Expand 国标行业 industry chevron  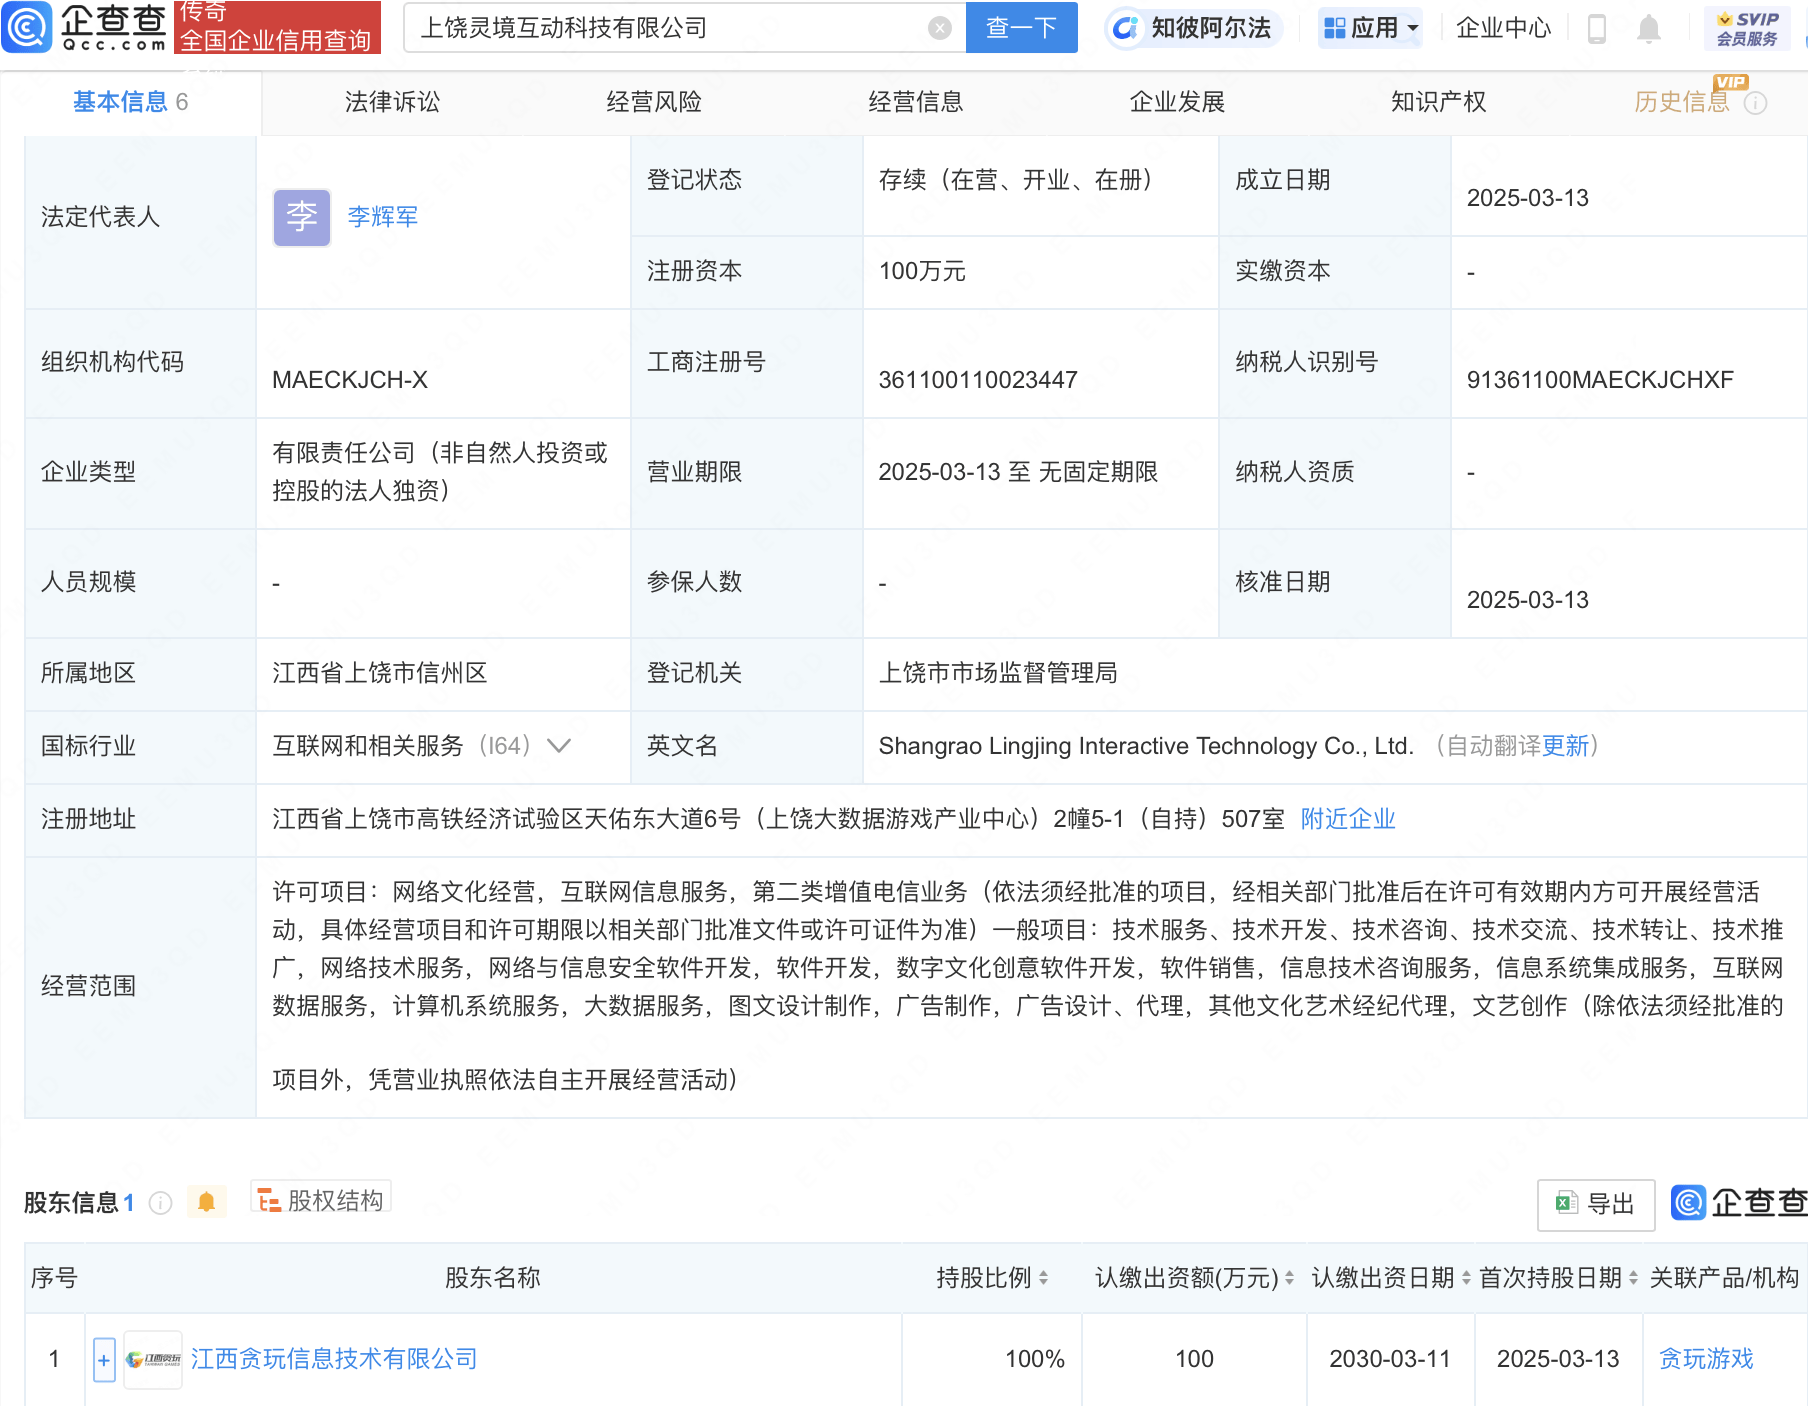point(559,746)
